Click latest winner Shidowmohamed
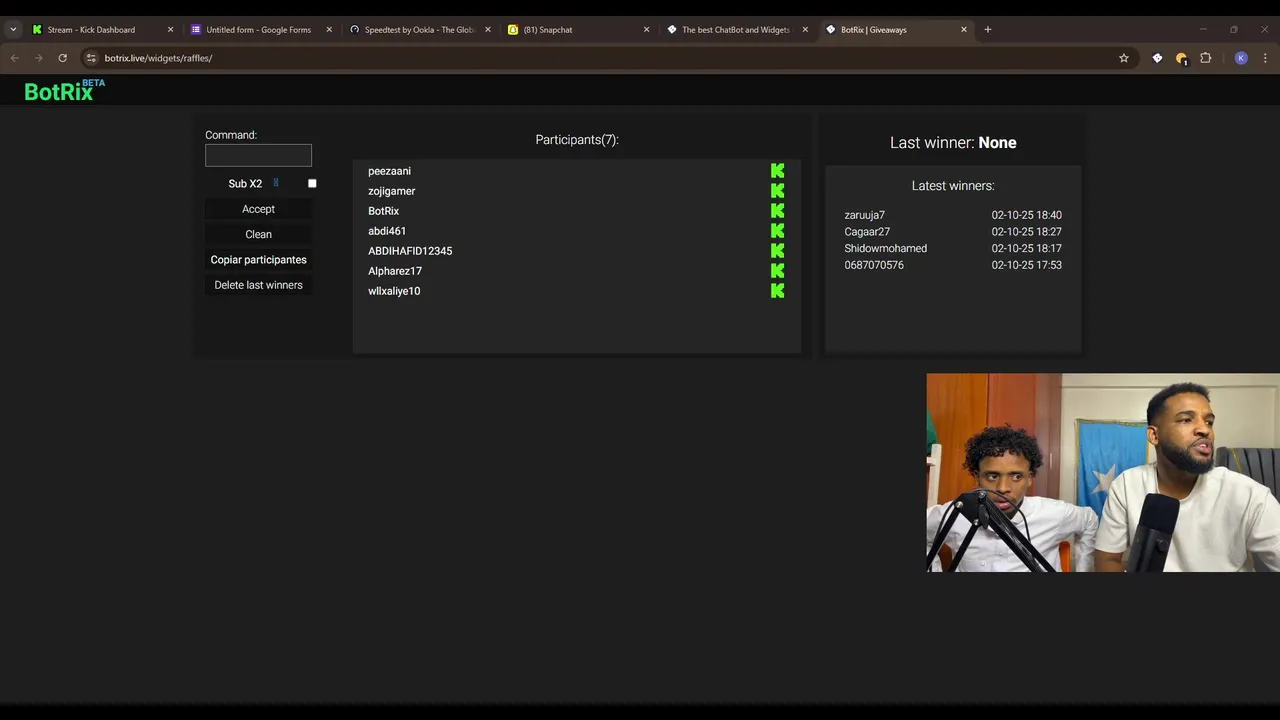 tap(885, 248)
